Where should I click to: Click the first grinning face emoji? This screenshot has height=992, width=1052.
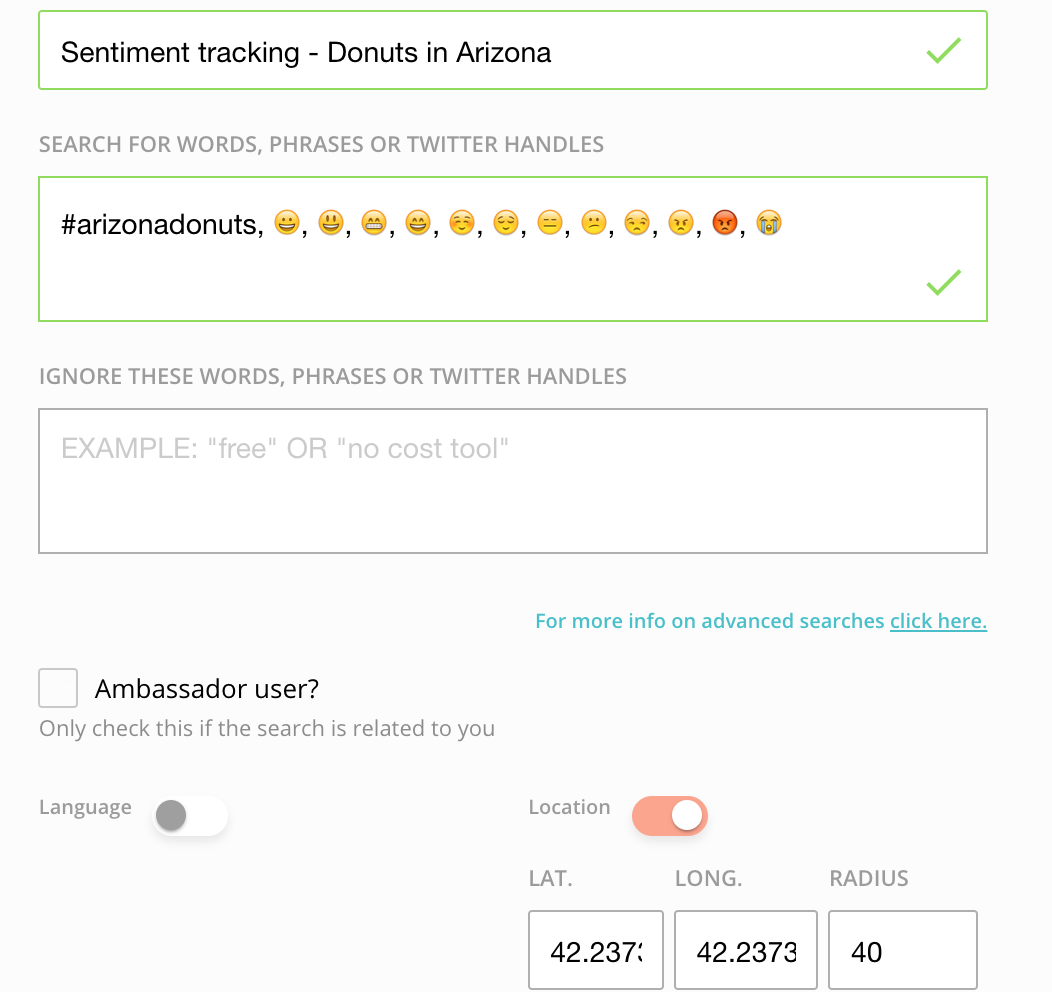(x=285, y=223)
